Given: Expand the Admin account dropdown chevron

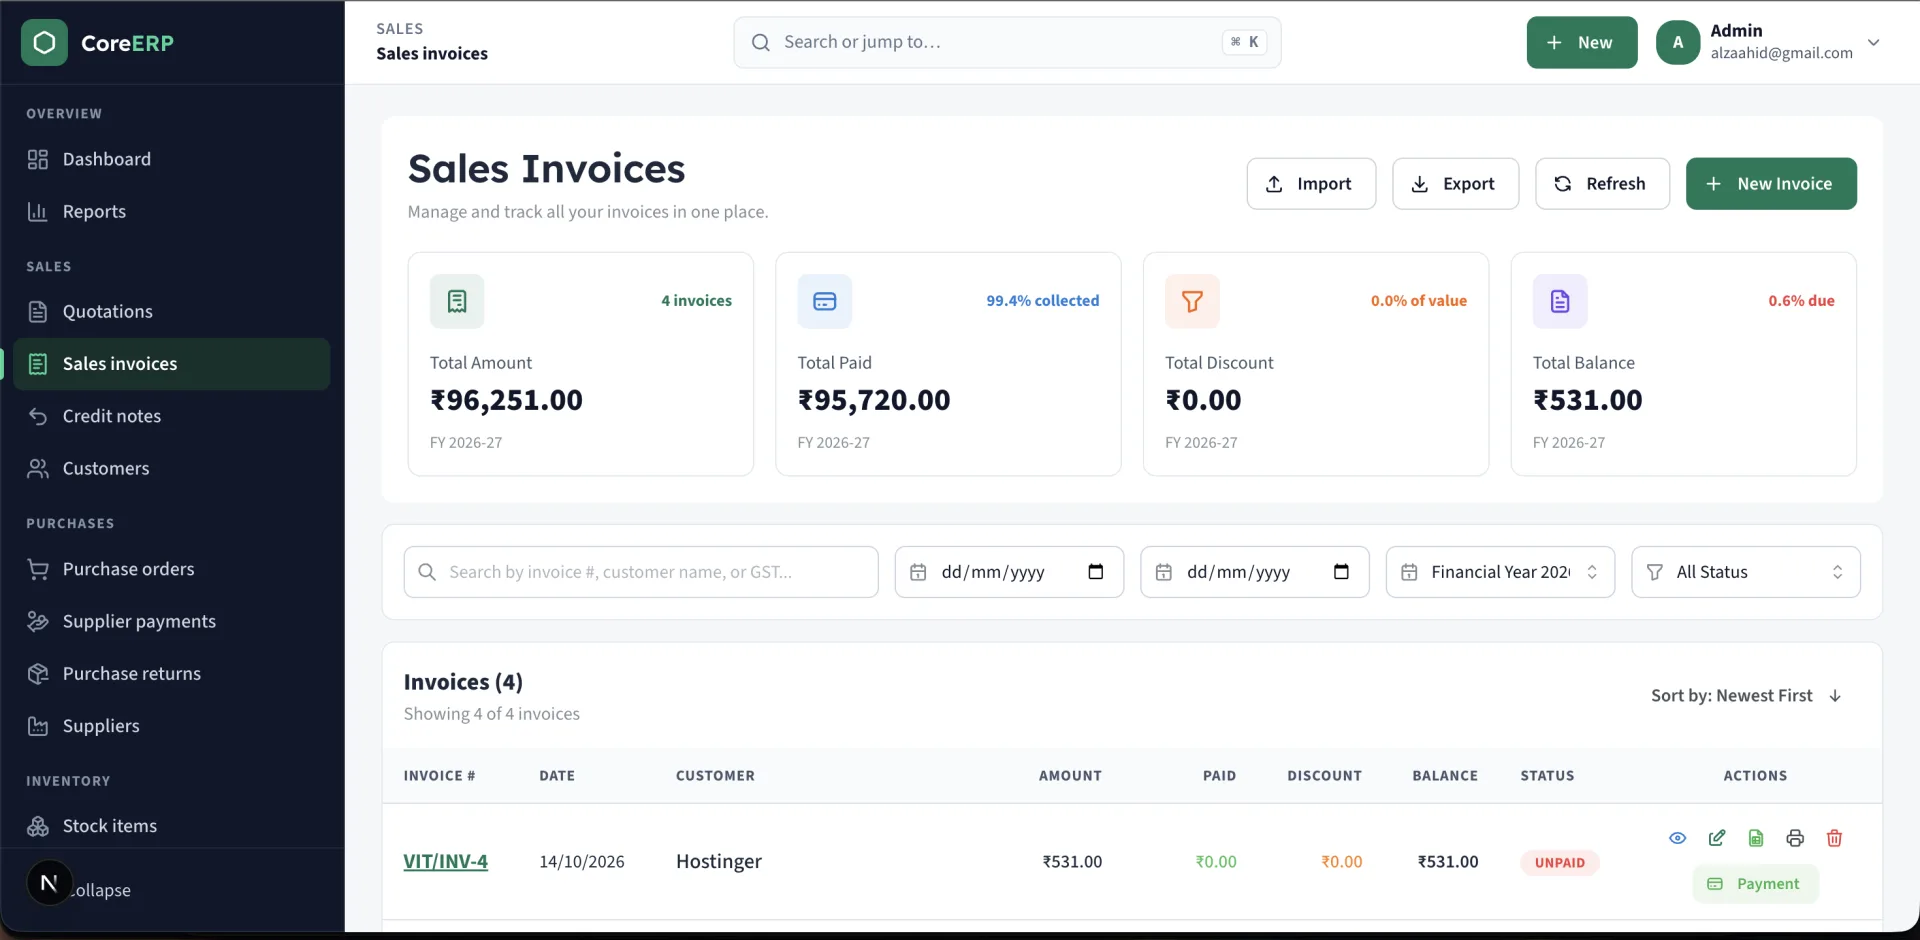Looking at the screenshot, I should [x=1874, y=42].
